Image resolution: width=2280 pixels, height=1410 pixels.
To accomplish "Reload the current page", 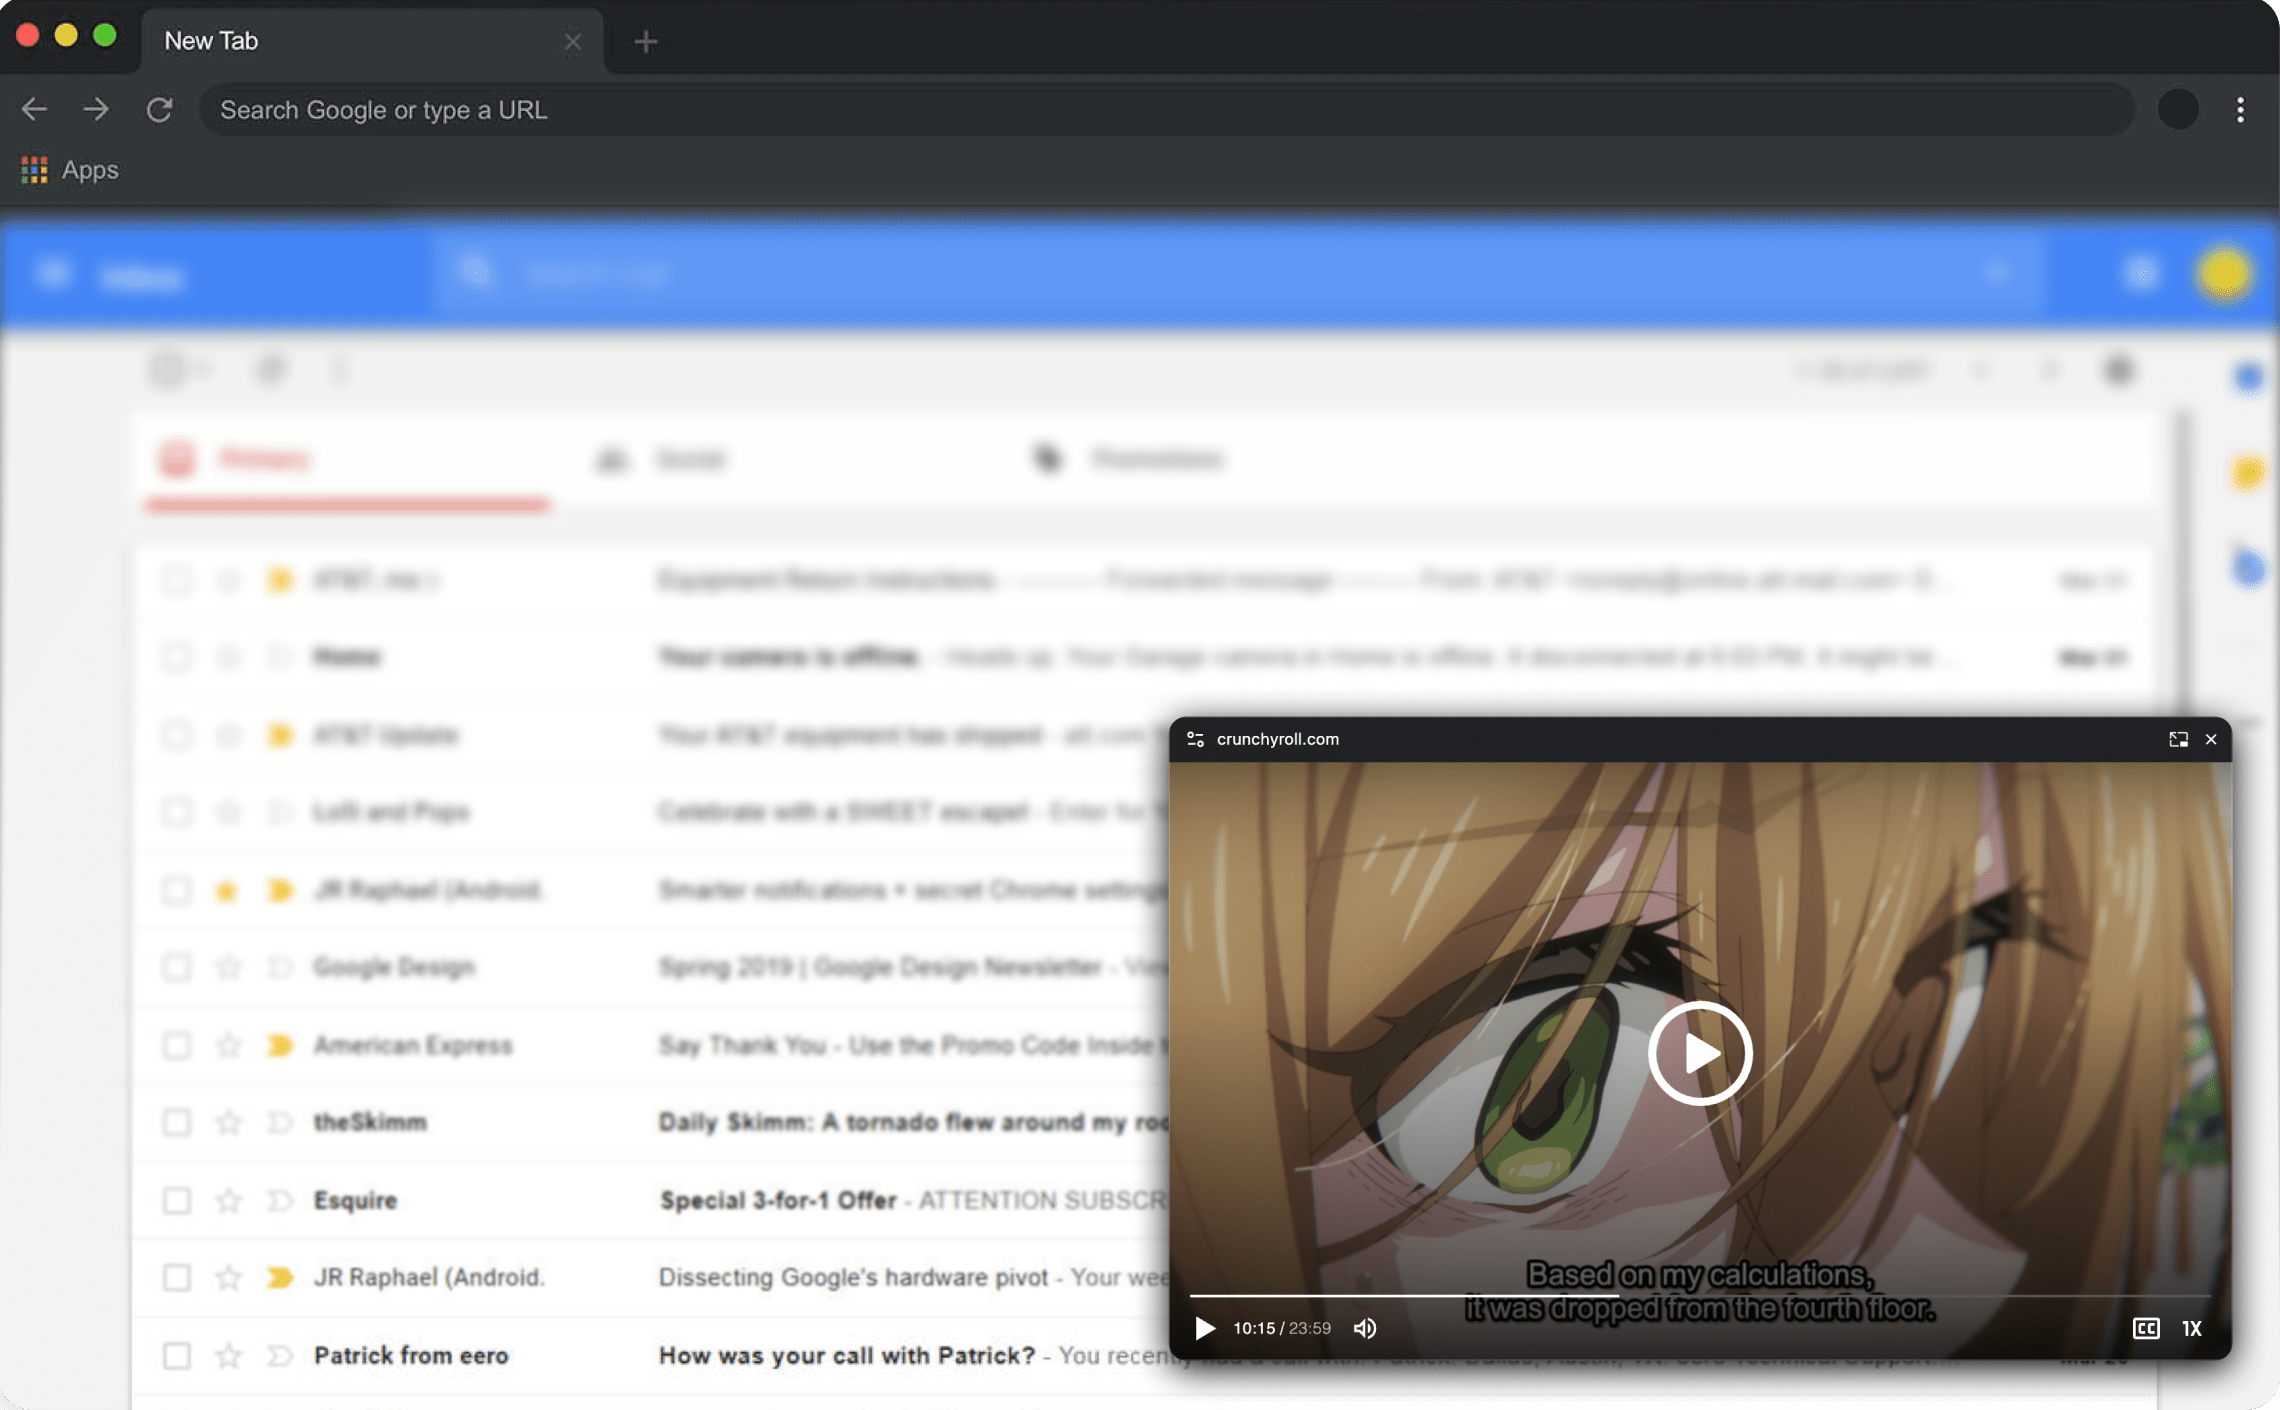I will (160, 110).
